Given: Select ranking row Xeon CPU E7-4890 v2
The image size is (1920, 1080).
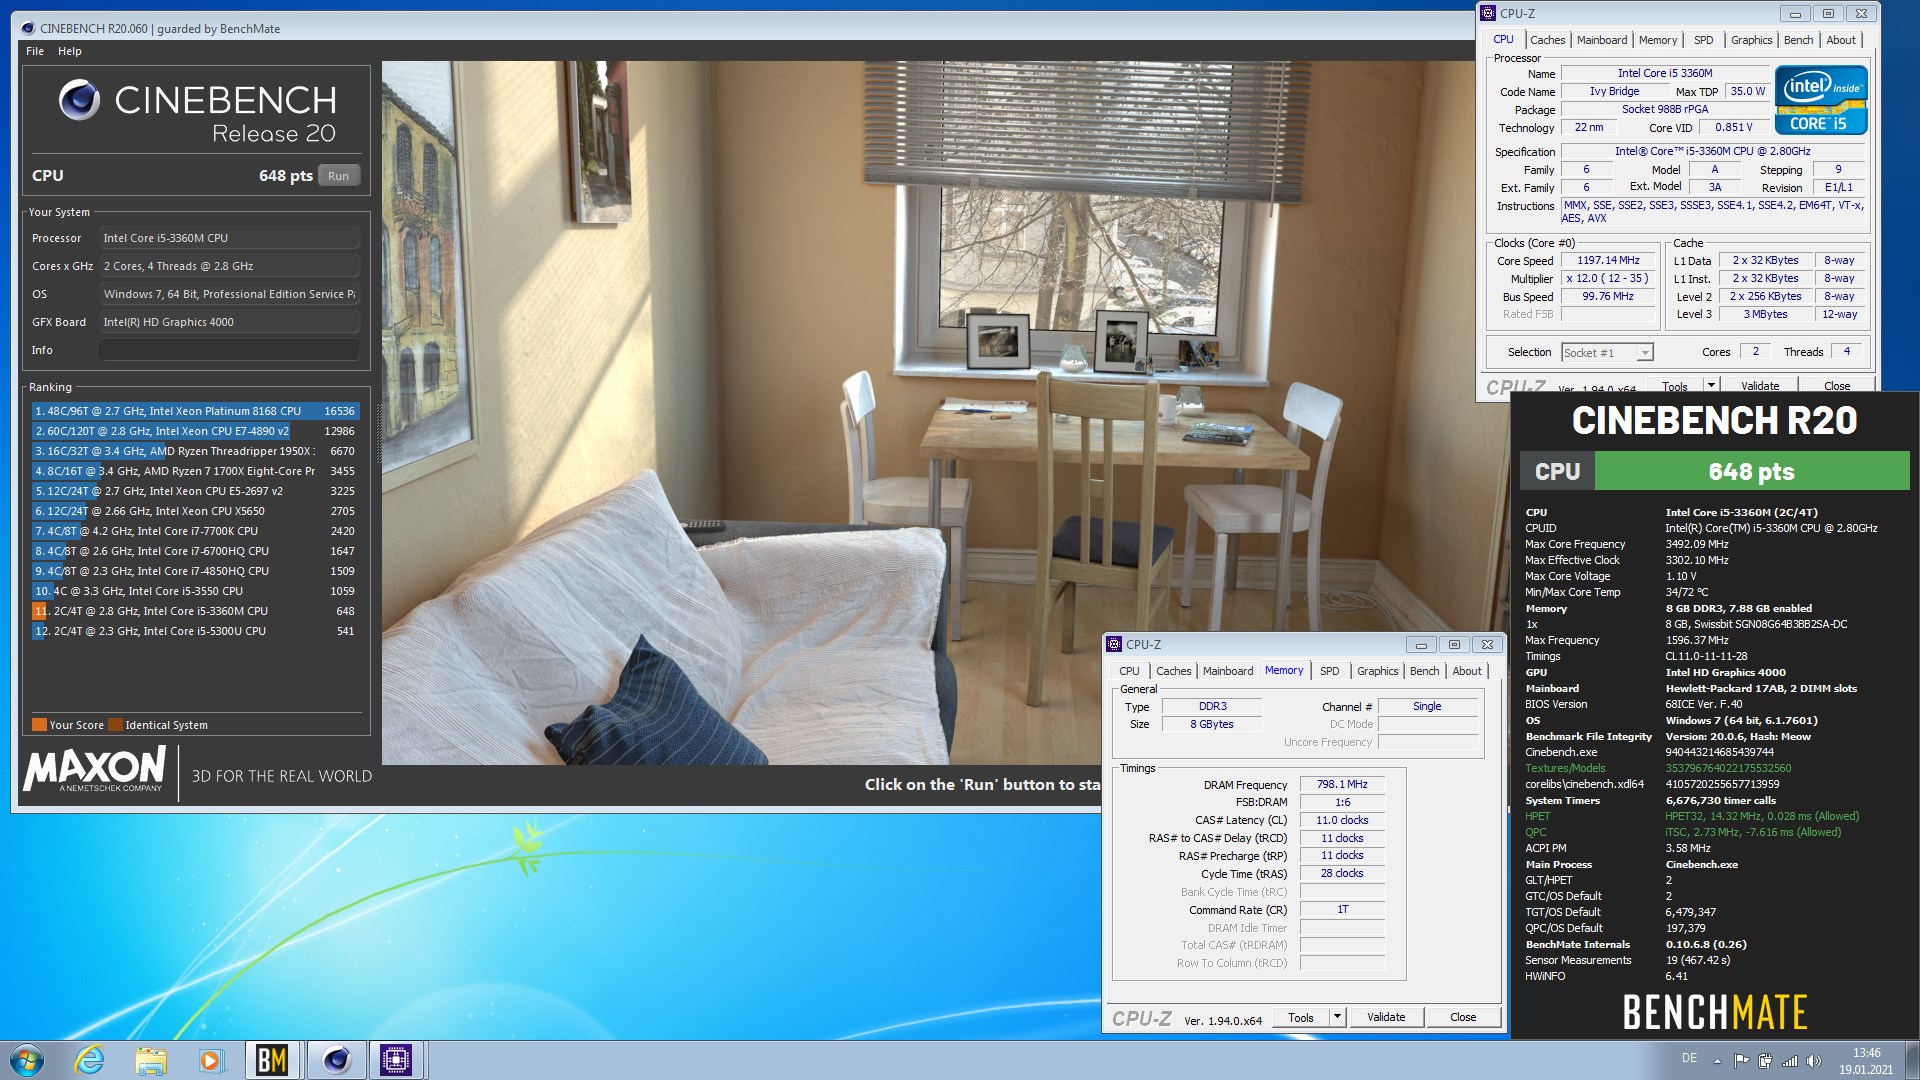Looking at the screenshot, I should 194,431.
